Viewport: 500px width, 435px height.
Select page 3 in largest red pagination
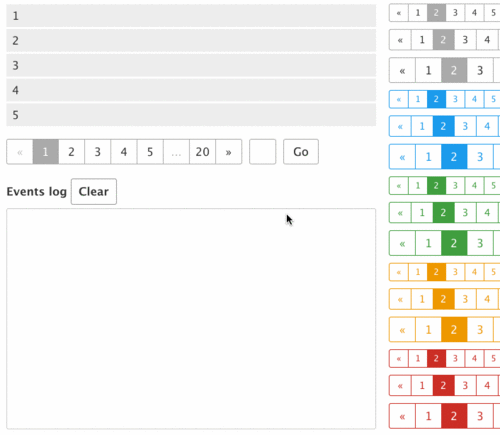[480, 416]
